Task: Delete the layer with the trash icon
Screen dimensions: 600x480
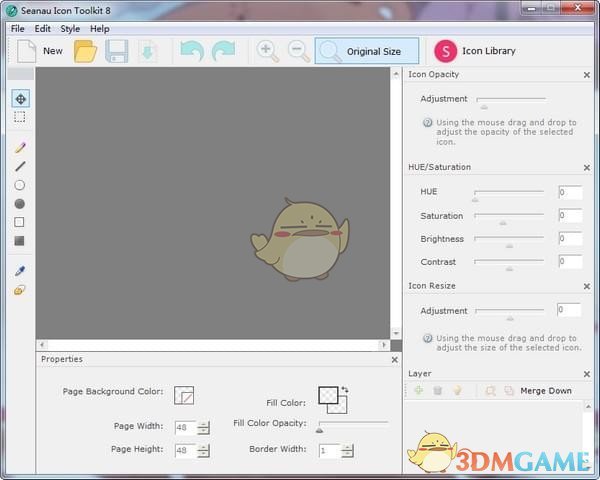Action: [x=438, y=390]
